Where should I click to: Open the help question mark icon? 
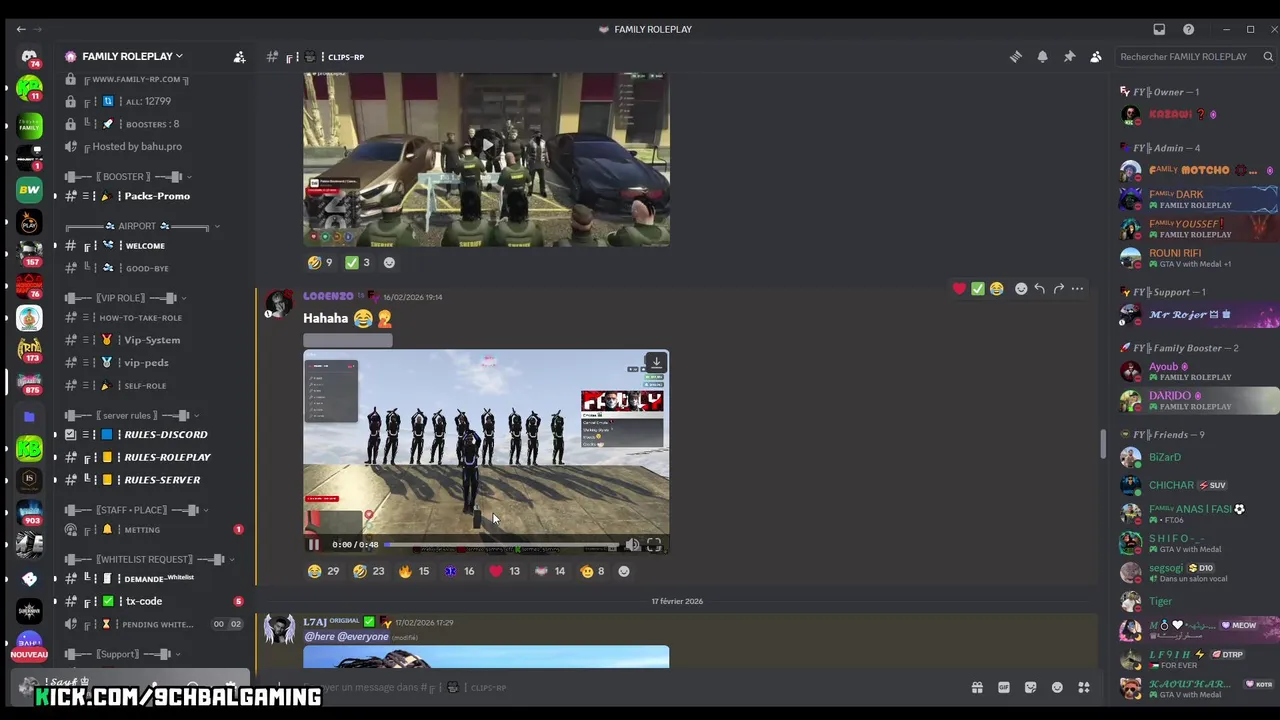pyautogui.click(x=1188, y=29)
